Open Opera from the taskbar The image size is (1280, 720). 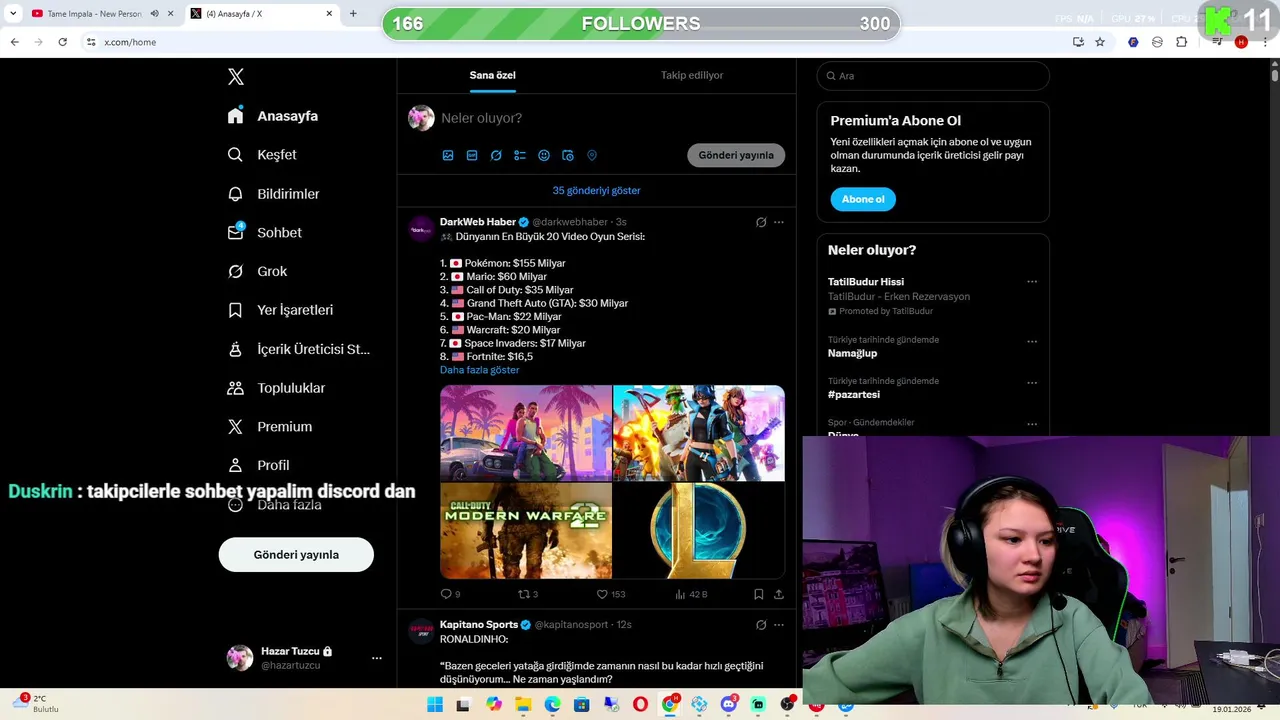click(640, 705)
